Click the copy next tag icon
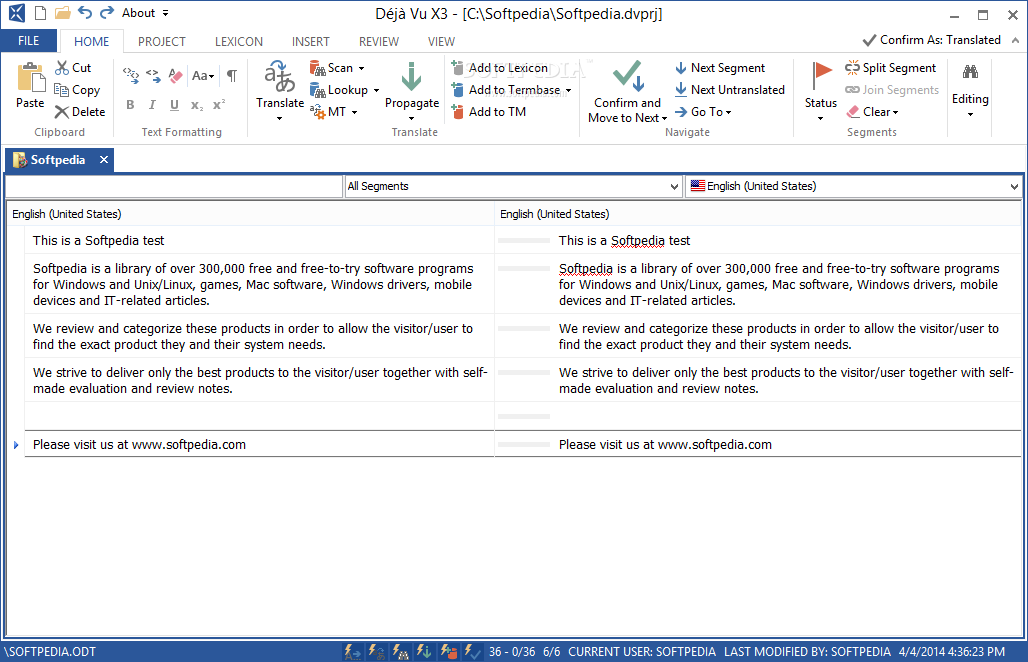This screenshot has height=662, width=1028. click(153, 75)
